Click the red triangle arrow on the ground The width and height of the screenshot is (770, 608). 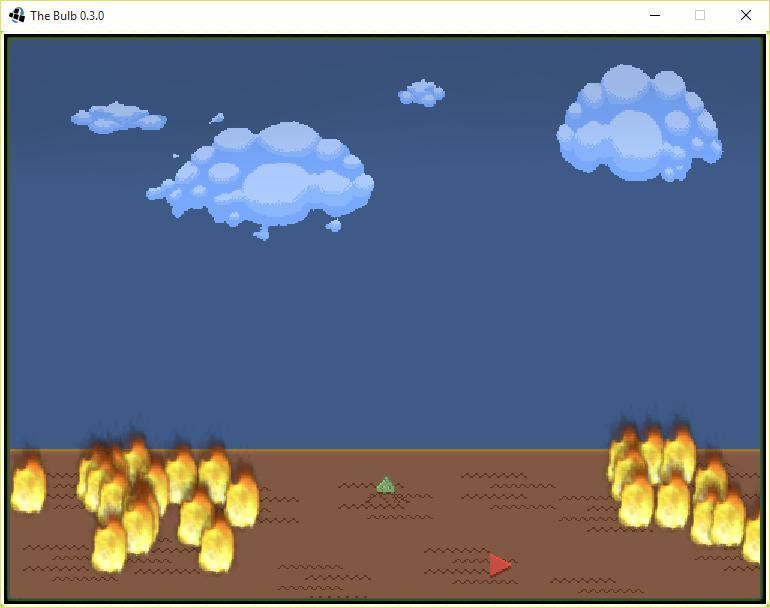click(499, 565)
